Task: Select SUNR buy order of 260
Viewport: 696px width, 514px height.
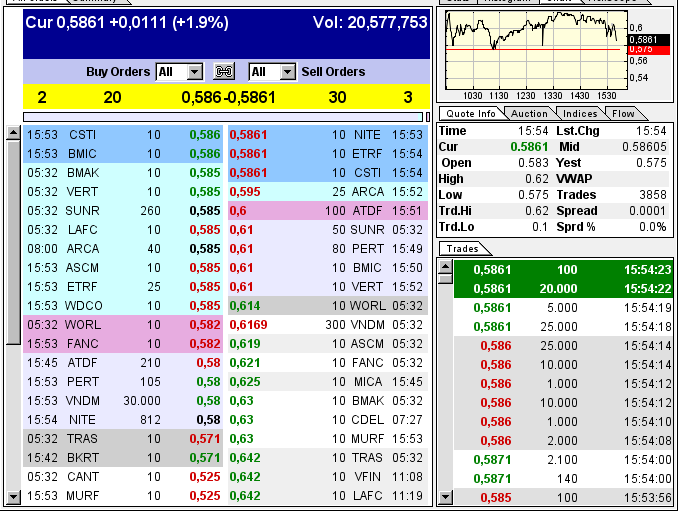Action: (125, 211)
